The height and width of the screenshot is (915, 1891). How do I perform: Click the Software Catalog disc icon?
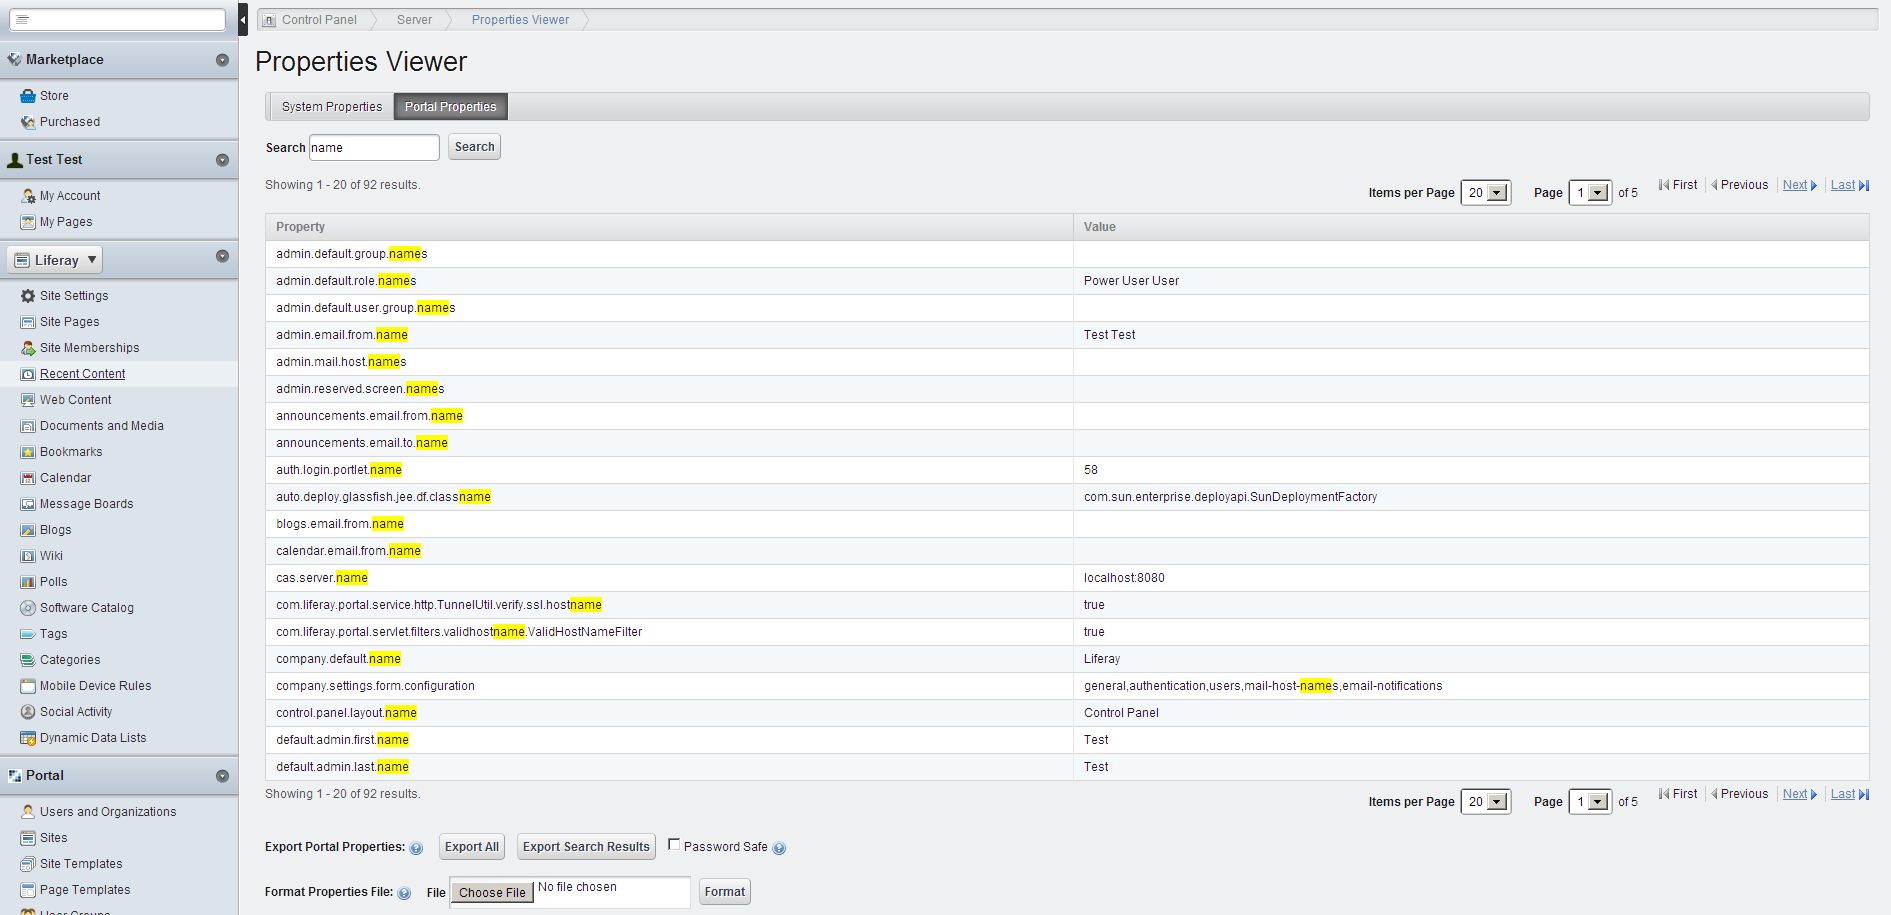pyautogui.click(x=28, y=608)
